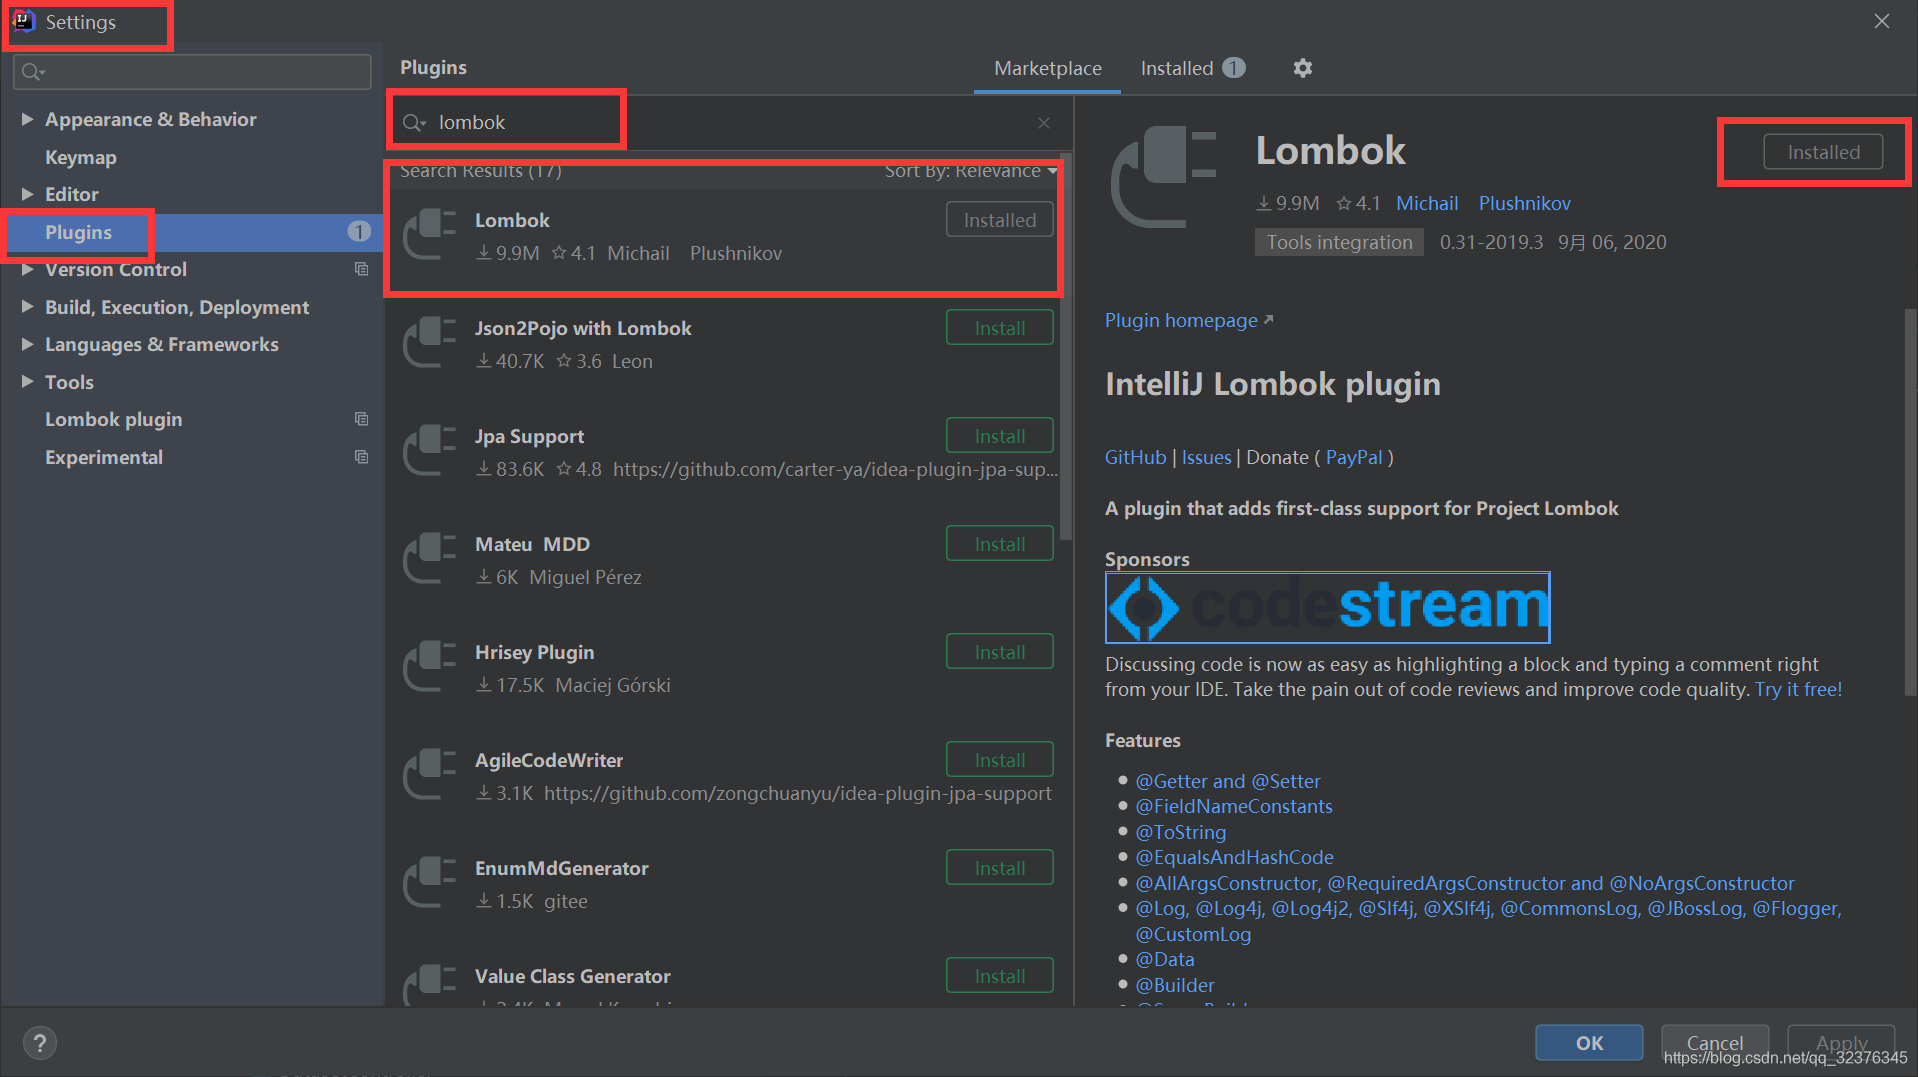The image size is (1918, 1077).
Task: Open the plugins settings gear icon
Action: [1302, 68]
